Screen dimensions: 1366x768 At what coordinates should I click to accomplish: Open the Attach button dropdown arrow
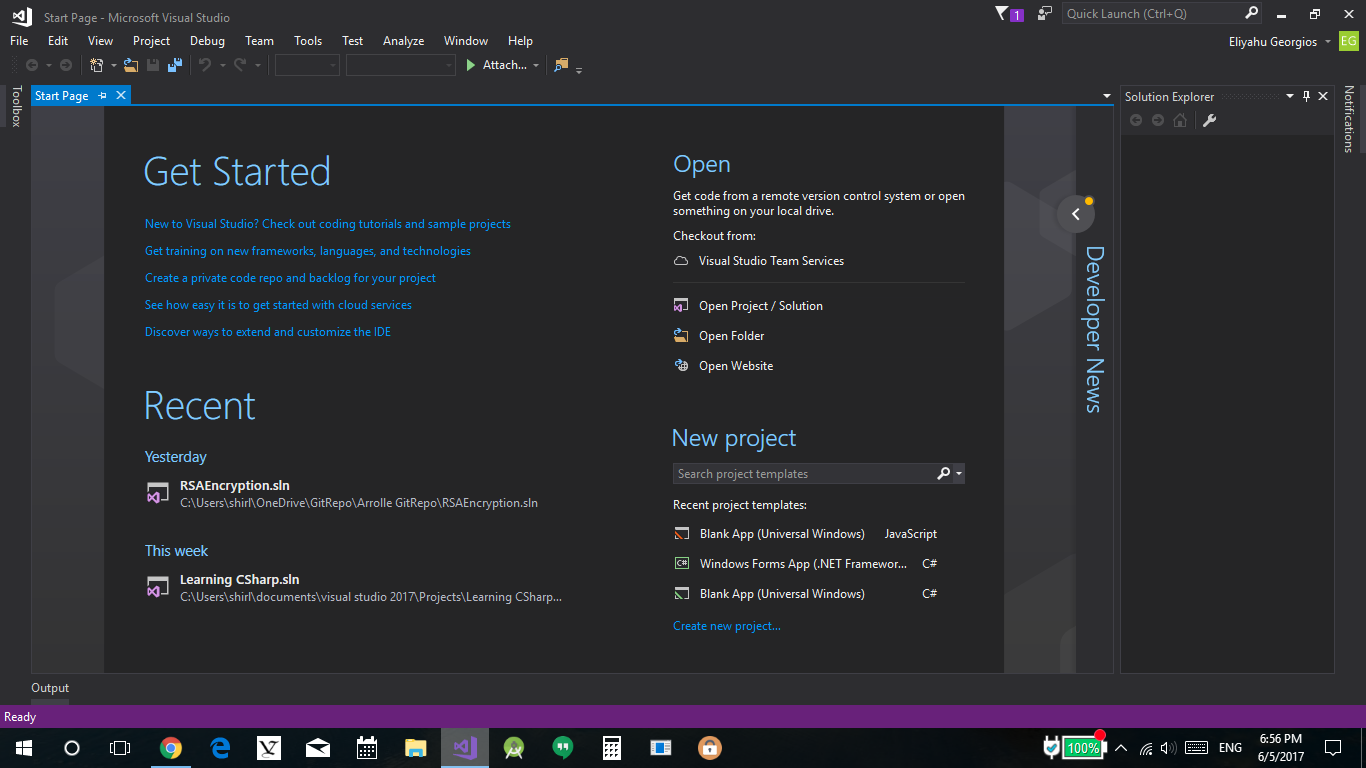pos(536,65)
